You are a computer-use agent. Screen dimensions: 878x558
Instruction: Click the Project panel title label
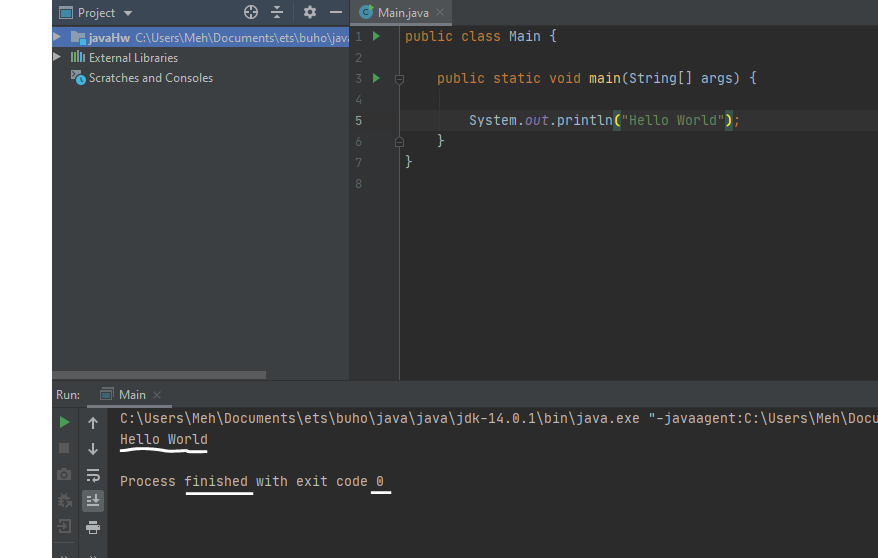[x=96, y=13]
